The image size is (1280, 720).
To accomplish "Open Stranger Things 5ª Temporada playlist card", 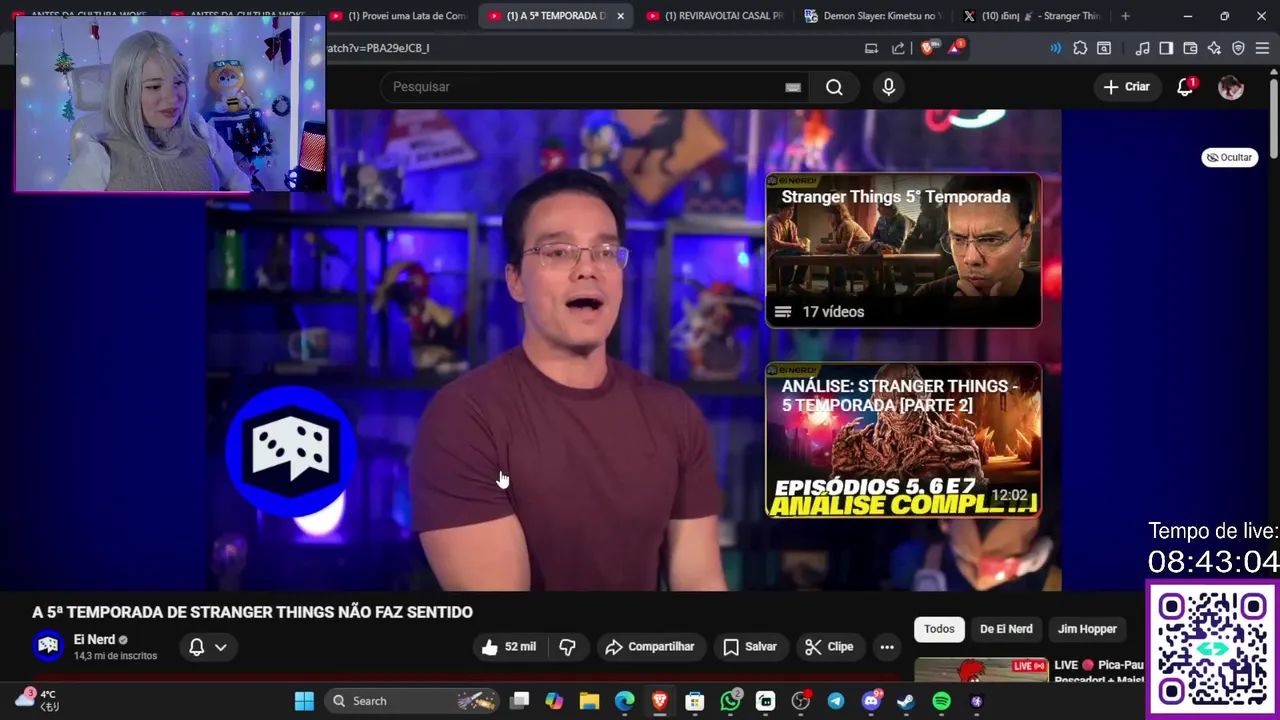I will 903,251.
